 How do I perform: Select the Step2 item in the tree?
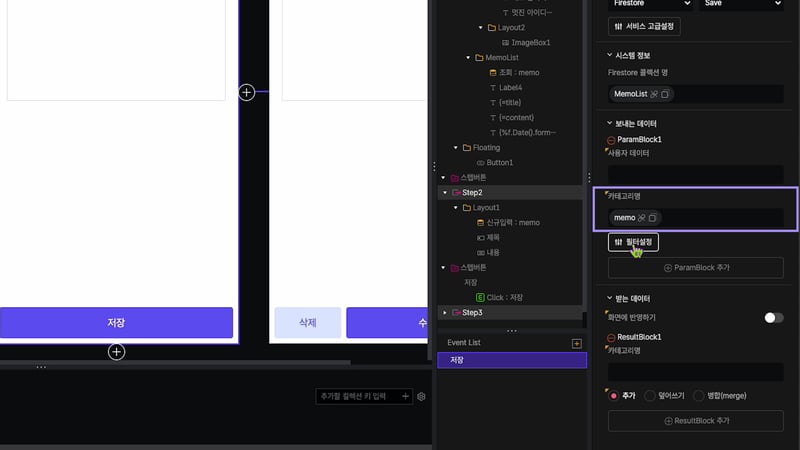point(472,192)
